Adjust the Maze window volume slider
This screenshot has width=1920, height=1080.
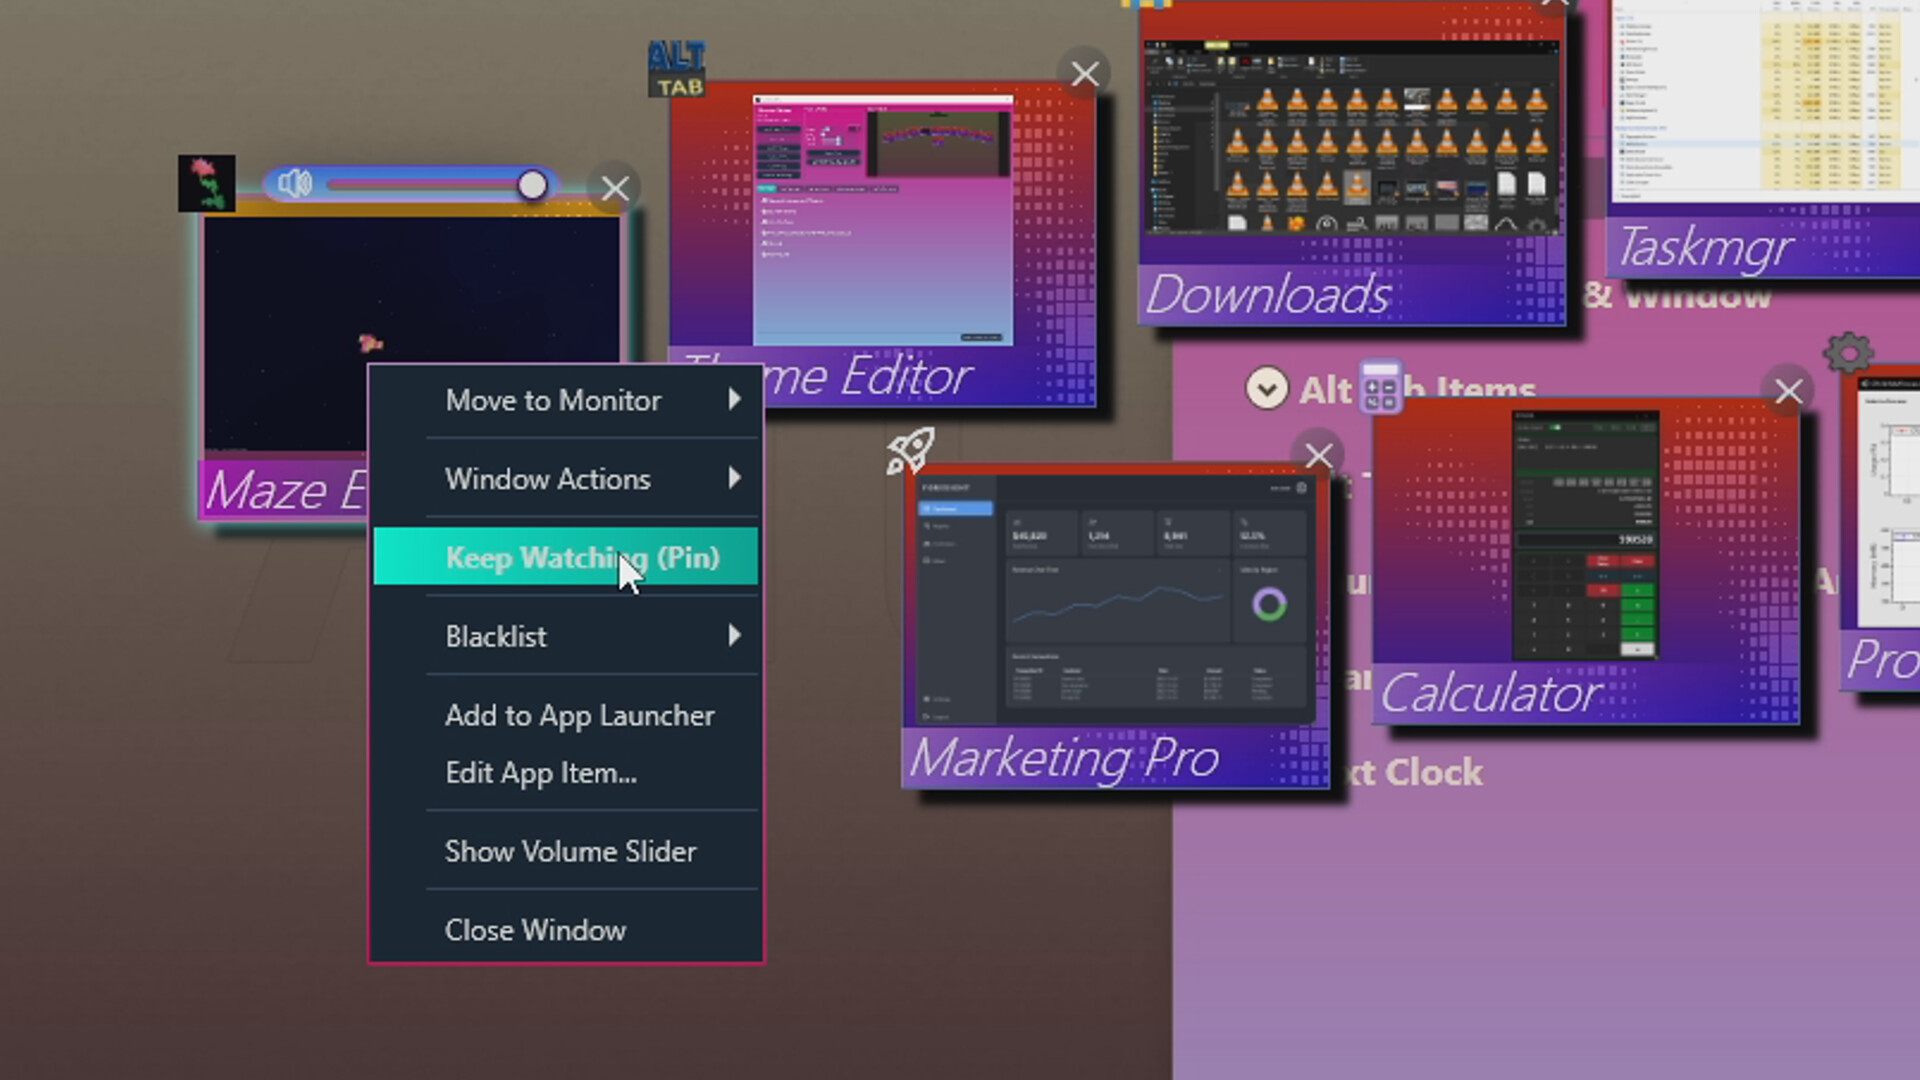point(532,184)
